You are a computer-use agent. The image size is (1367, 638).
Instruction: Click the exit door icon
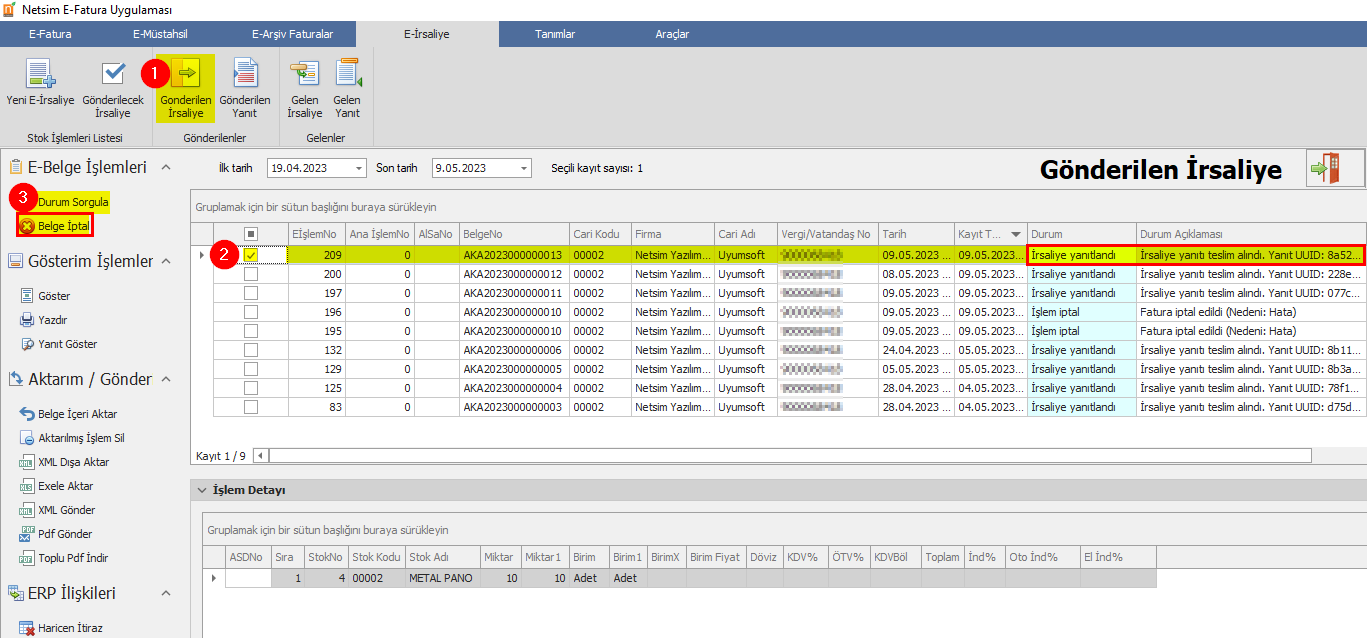pyautogui.click(x=1335, y=168)
